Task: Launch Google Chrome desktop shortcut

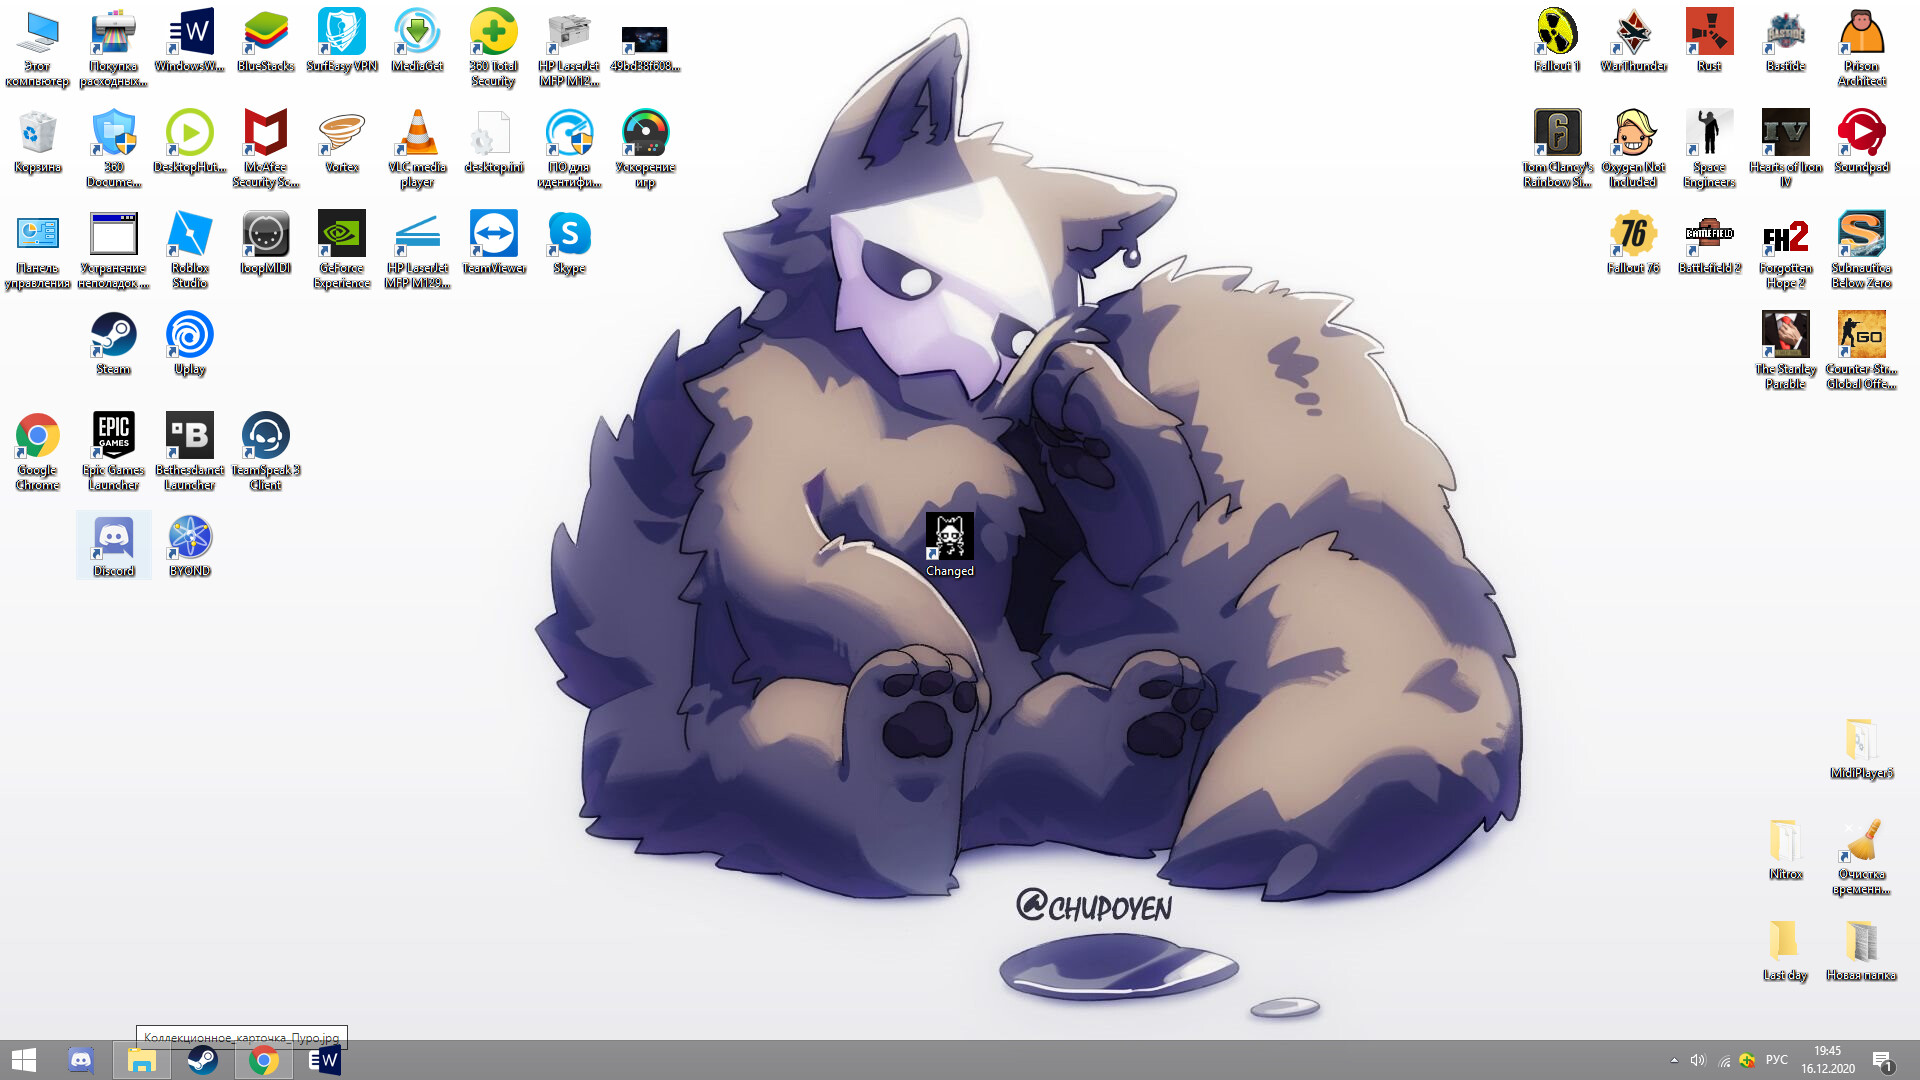Action: pos(37,451)
